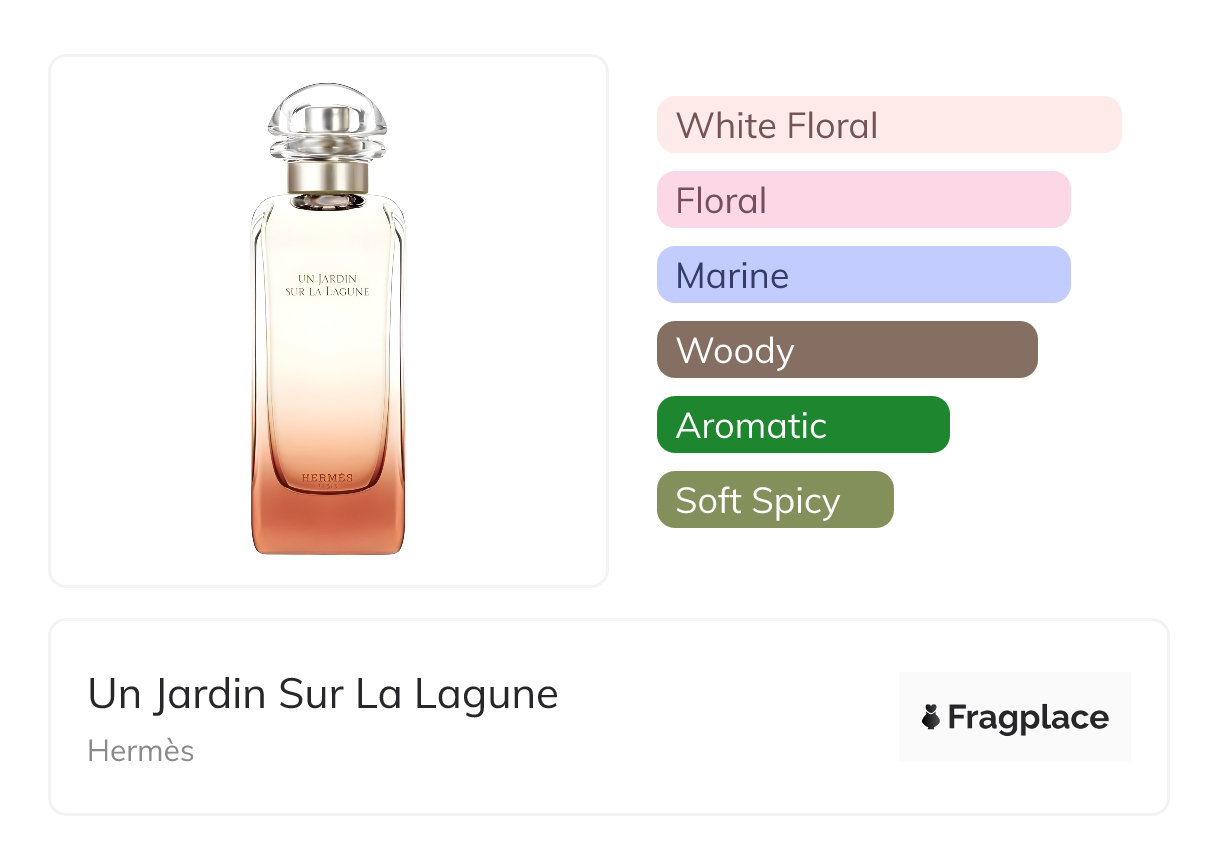1218x864 pixels.
Task: Select the pink Floral accord bar
Action: 864,200
